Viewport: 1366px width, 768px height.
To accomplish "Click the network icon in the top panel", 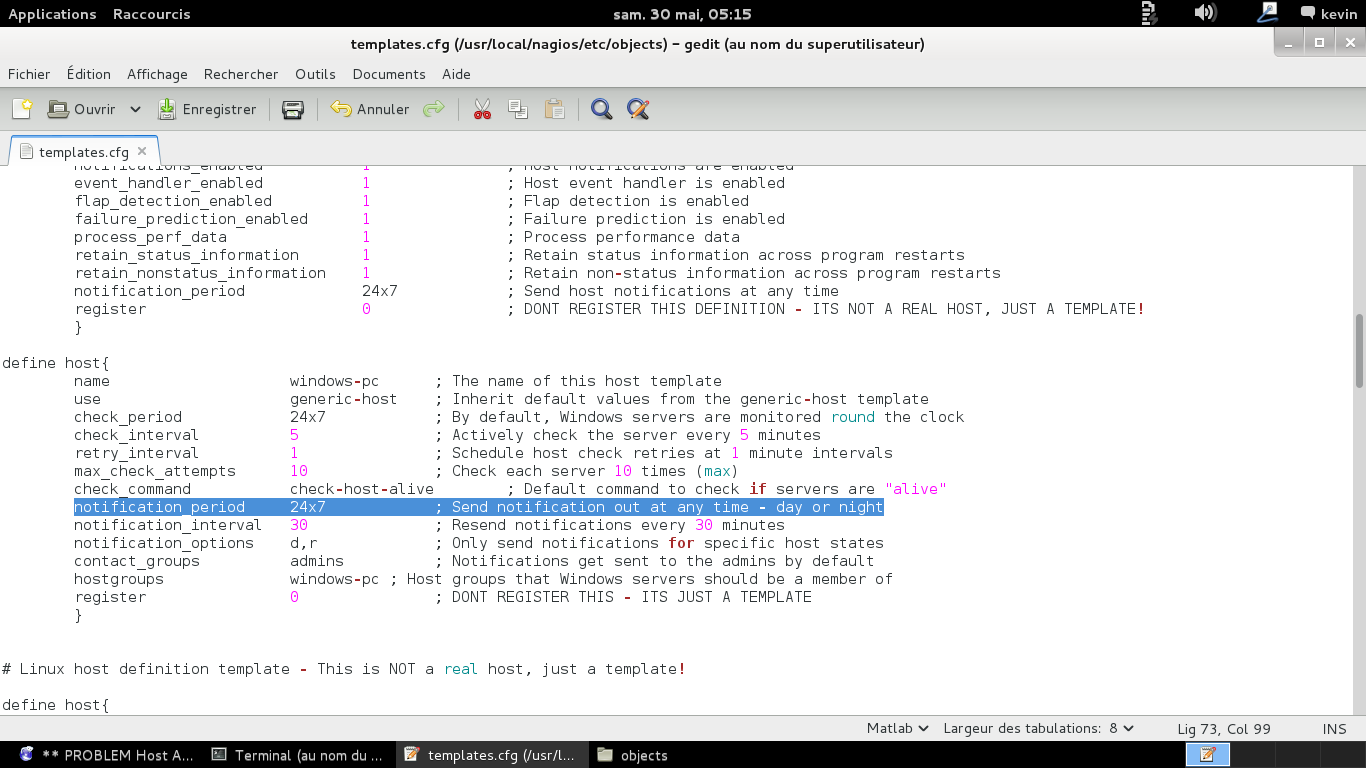I will tap(1267, 13).
